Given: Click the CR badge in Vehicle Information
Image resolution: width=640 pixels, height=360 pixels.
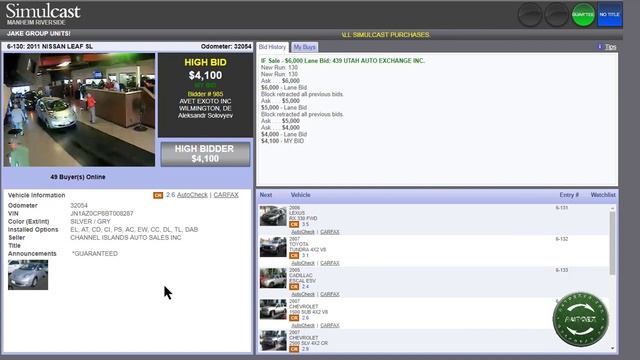Looking at the screenshot, I should point(158,195).
